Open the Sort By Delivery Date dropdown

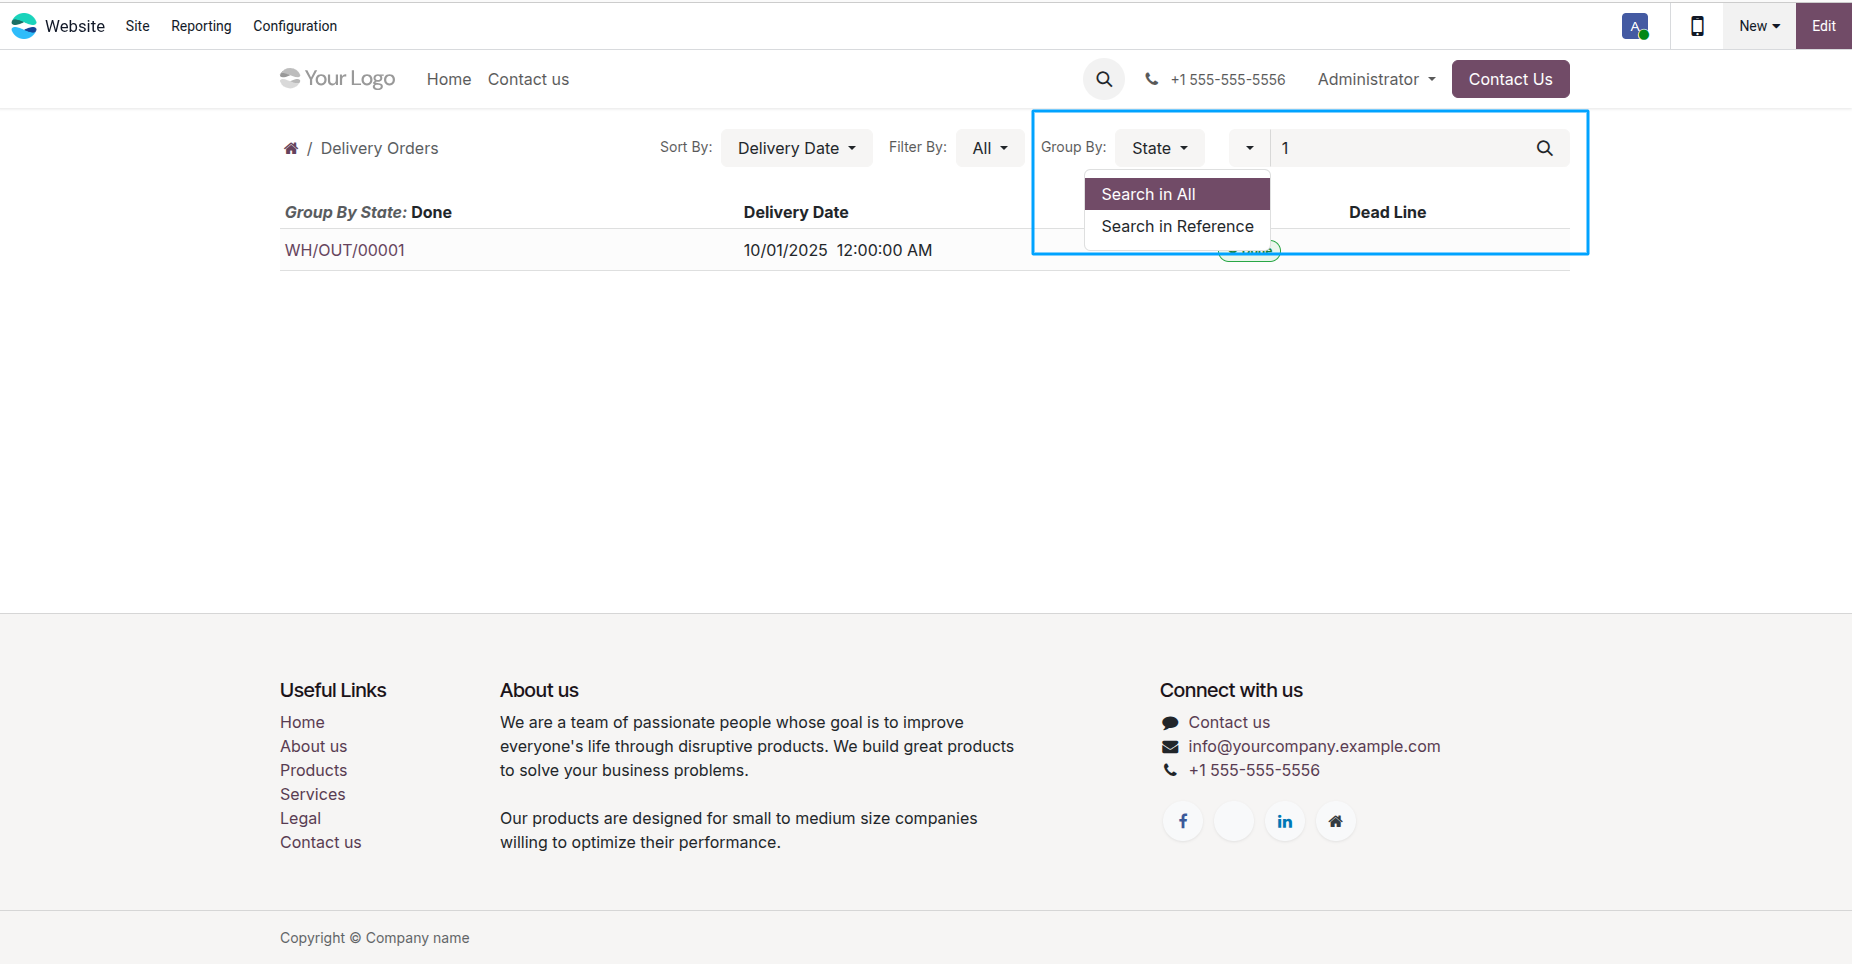tap(797, 148)
